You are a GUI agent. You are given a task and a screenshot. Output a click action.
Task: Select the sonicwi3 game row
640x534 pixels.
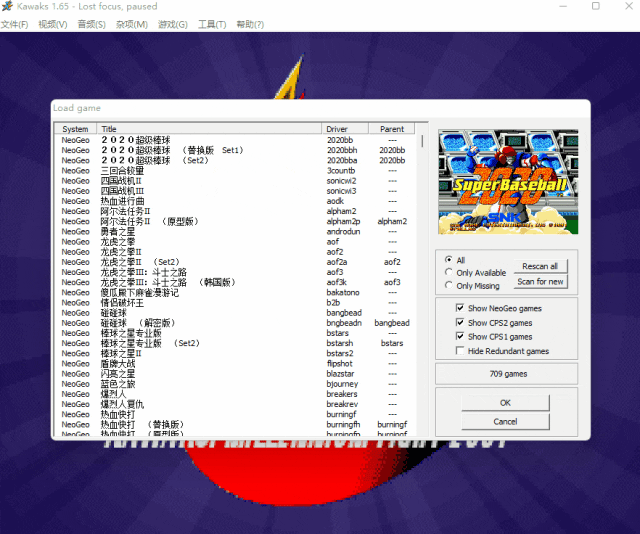coord(235,191)
